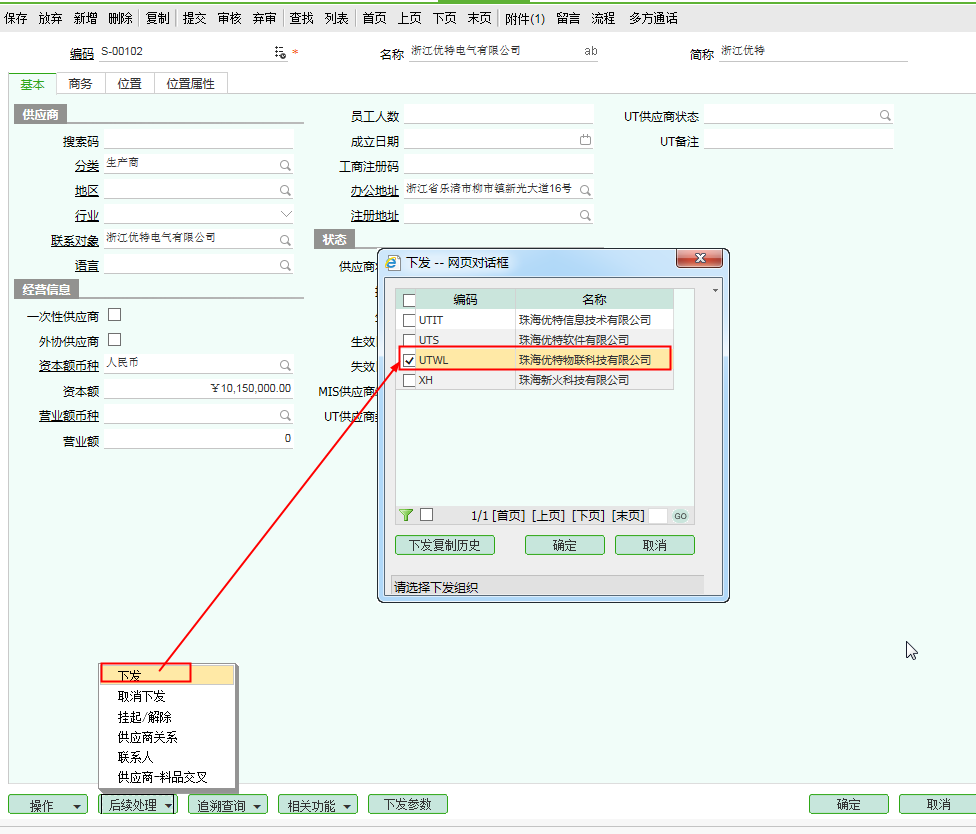This screenshot has height=834, width=976.
Task: Confirm the dialog with 确定
Action: coord(564,545)
